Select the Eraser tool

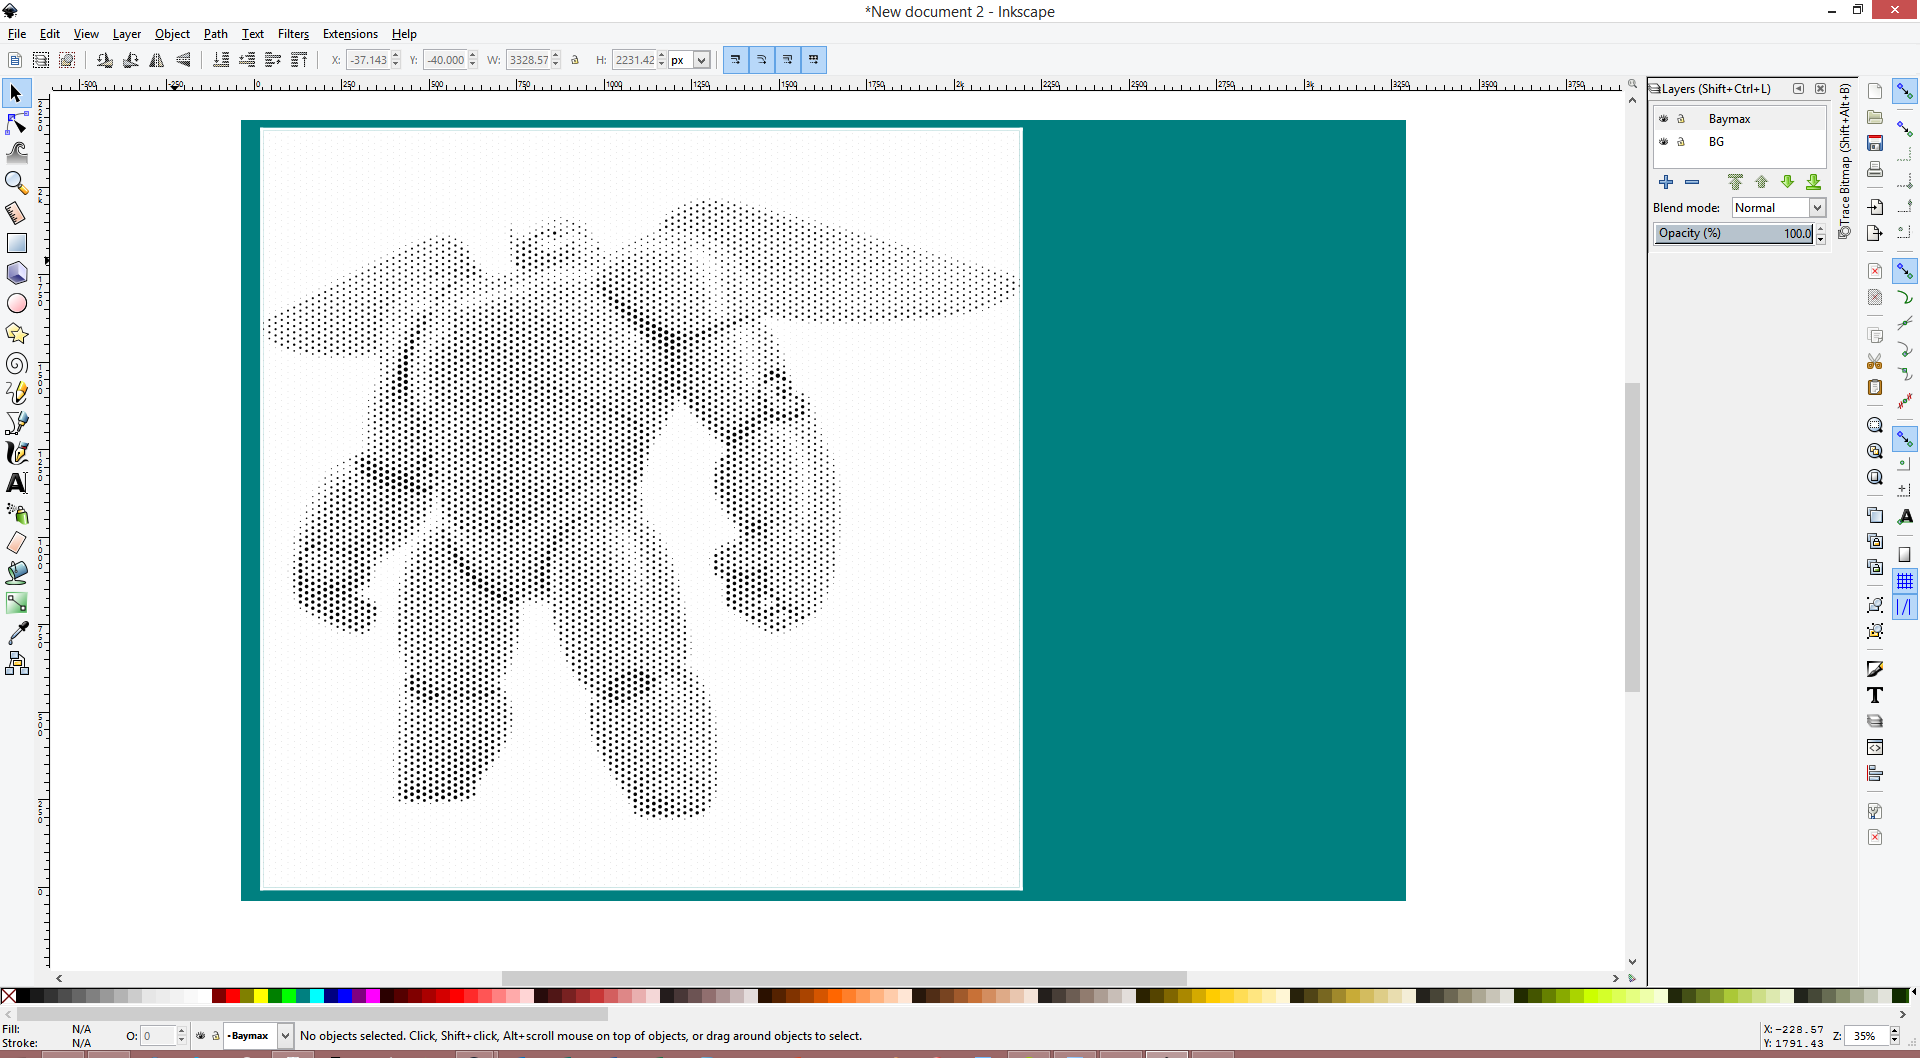[16, 543]
